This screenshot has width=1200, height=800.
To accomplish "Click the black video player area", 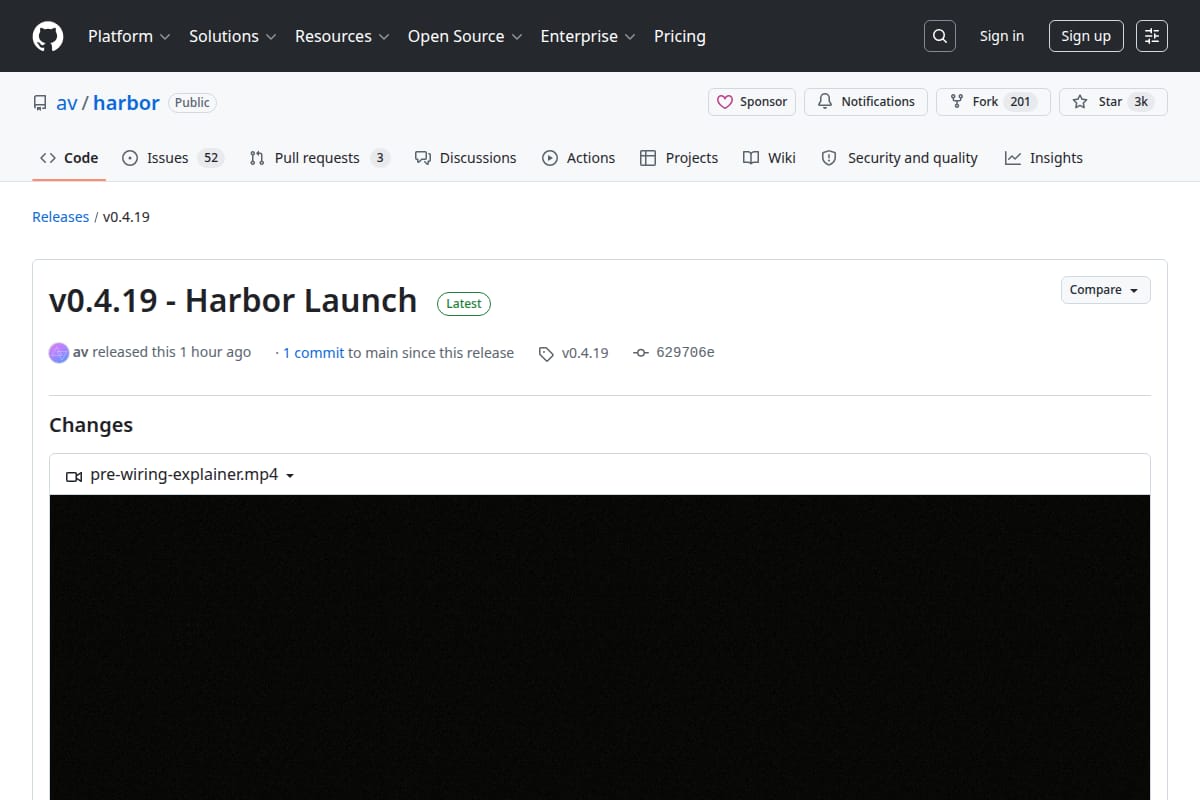I will [600, 647].
